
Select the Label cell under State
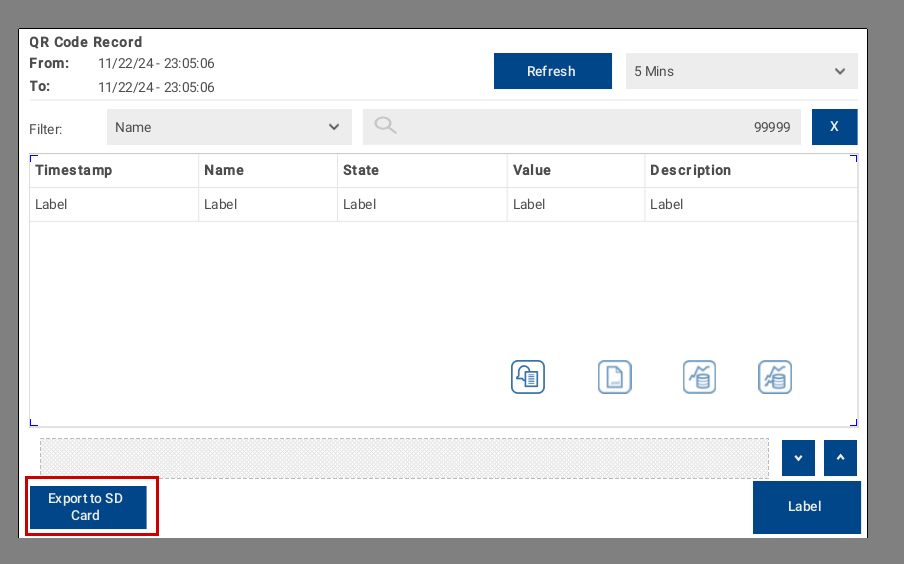(423, 205)
